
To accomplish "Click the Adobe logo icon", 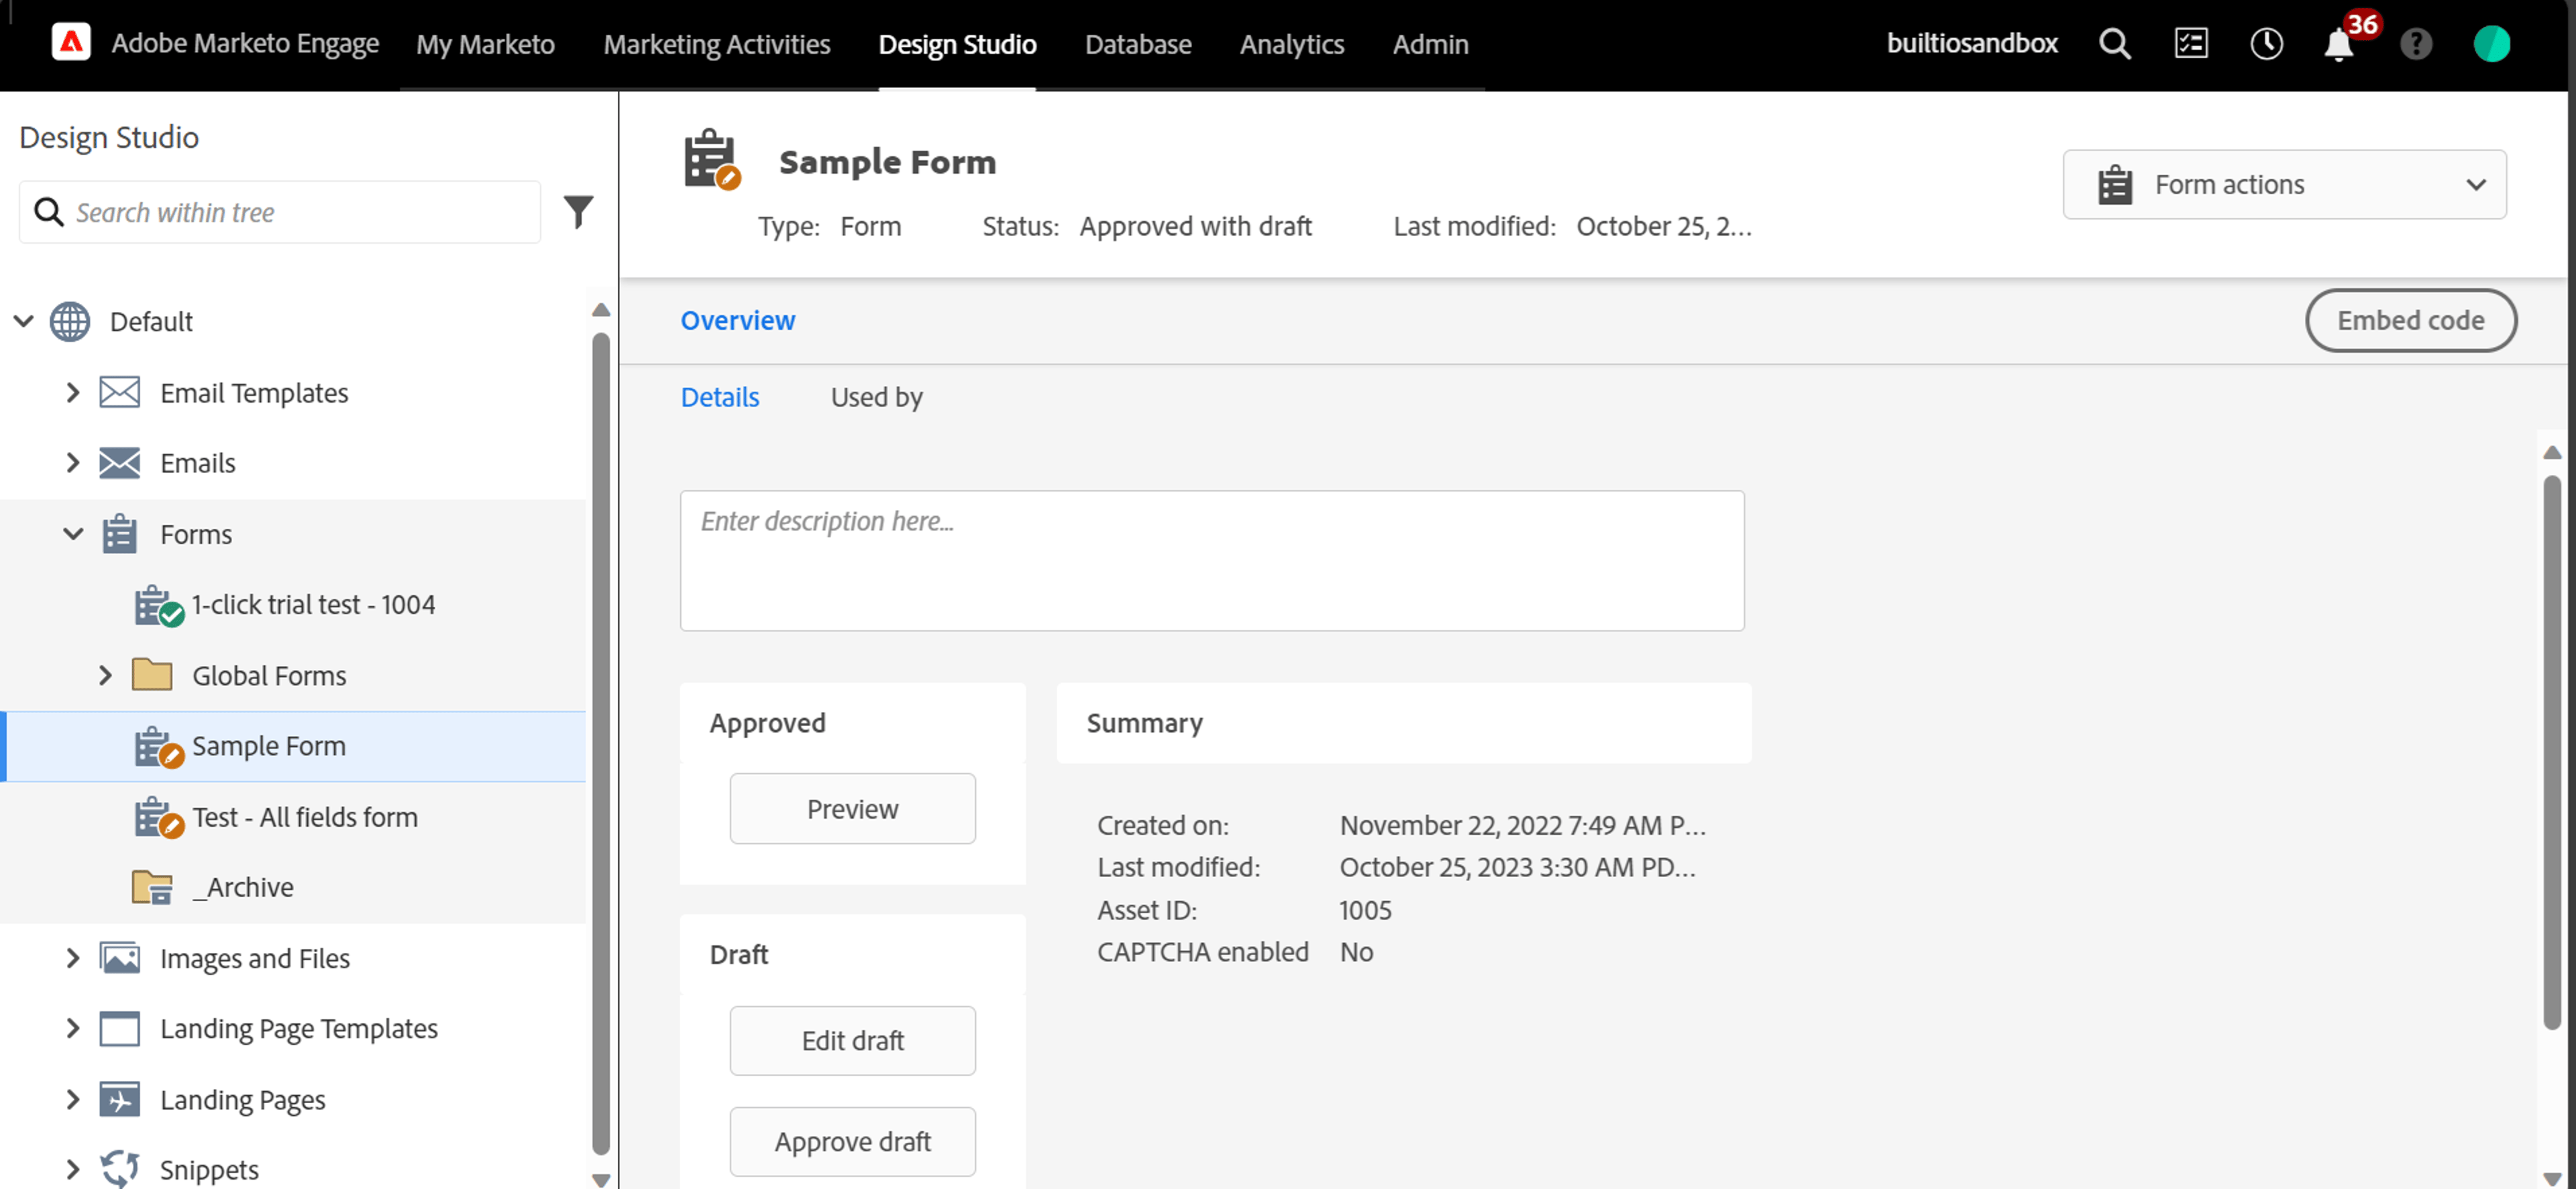I will 71,42.
